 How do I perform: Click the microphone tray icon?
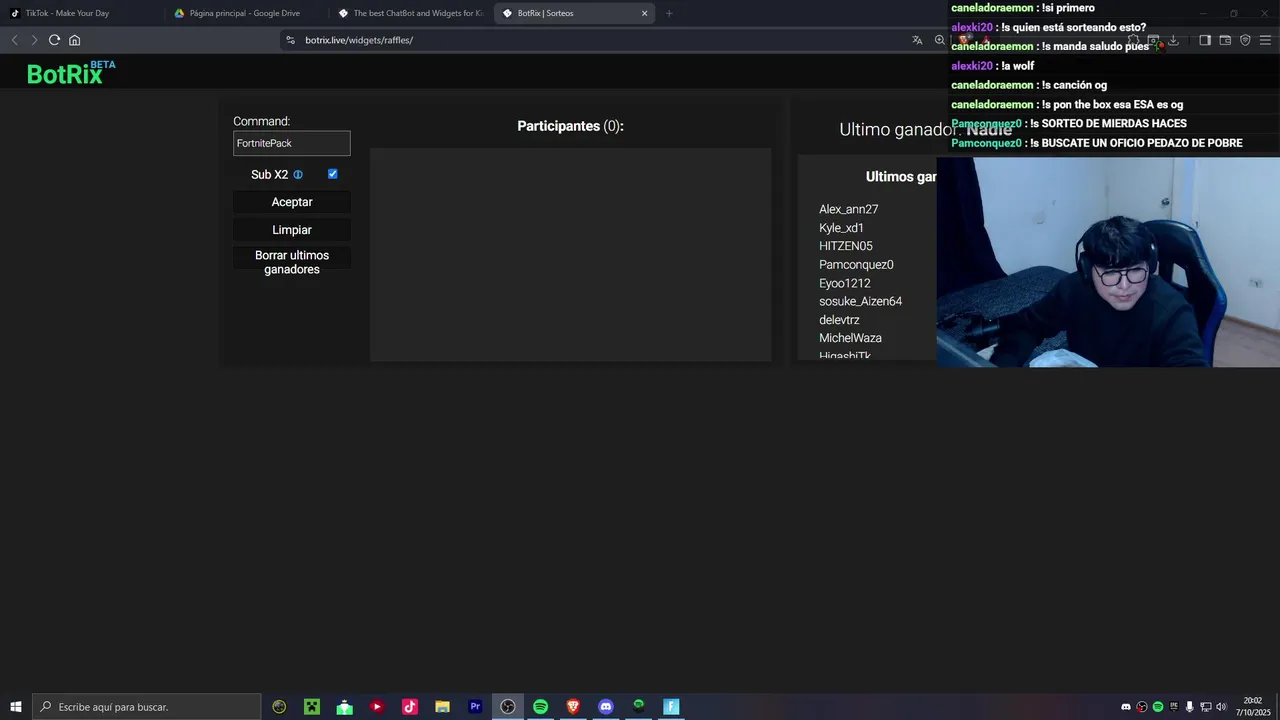click(x=1189, y=707)
